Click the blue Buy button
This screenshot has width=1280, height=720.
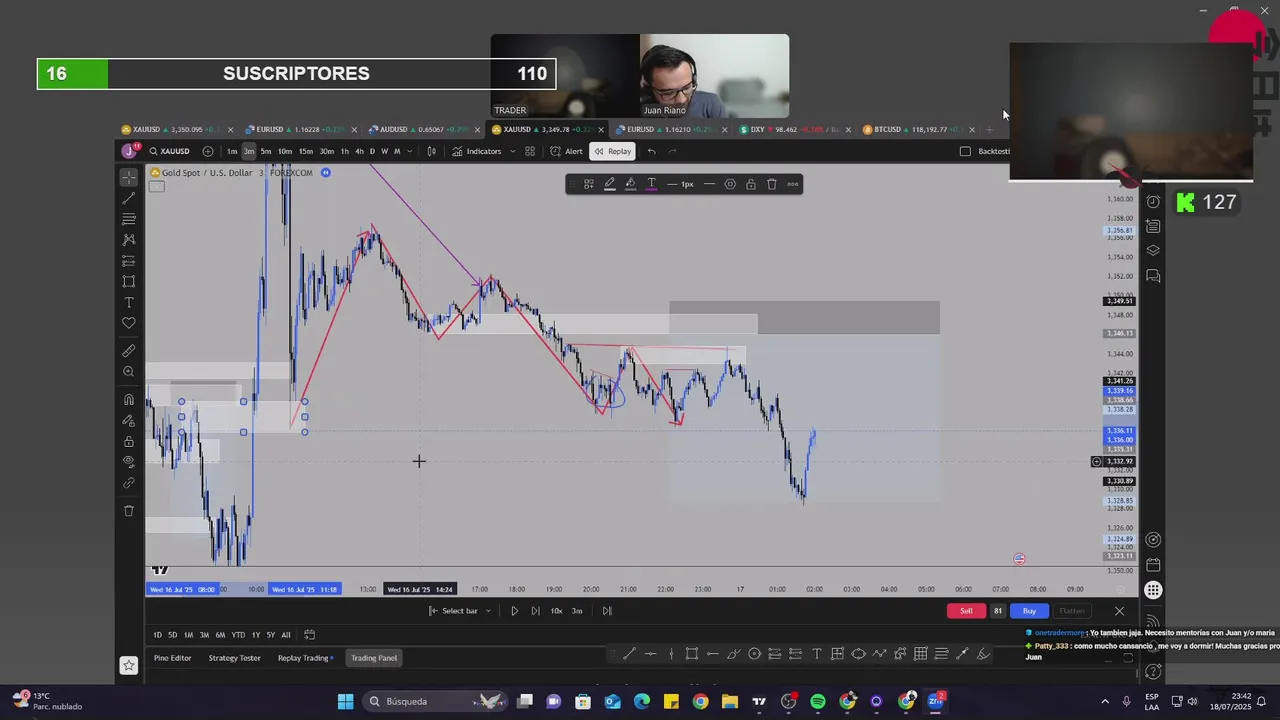1029,611
